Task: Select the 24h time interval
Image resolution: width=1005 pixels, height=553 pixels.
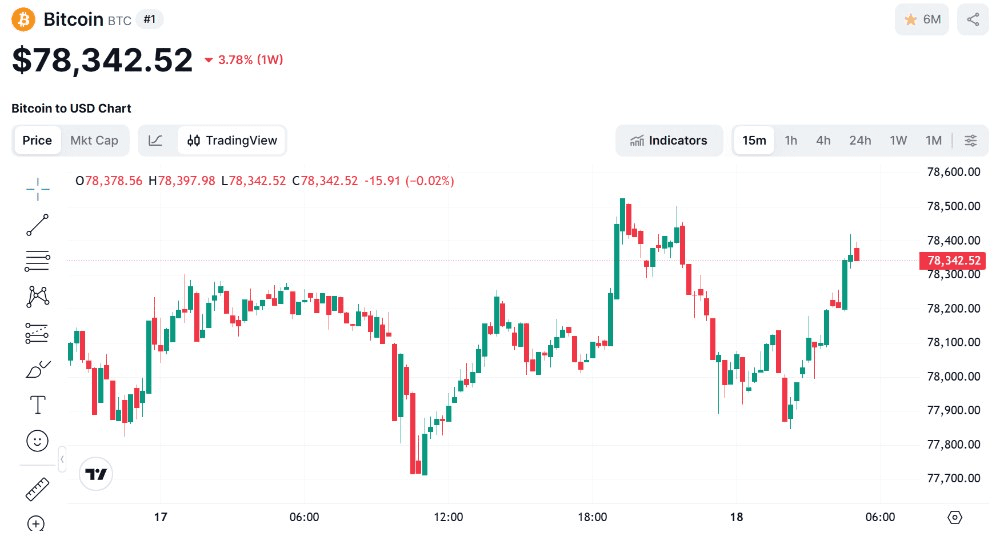Action: [860, 140]
